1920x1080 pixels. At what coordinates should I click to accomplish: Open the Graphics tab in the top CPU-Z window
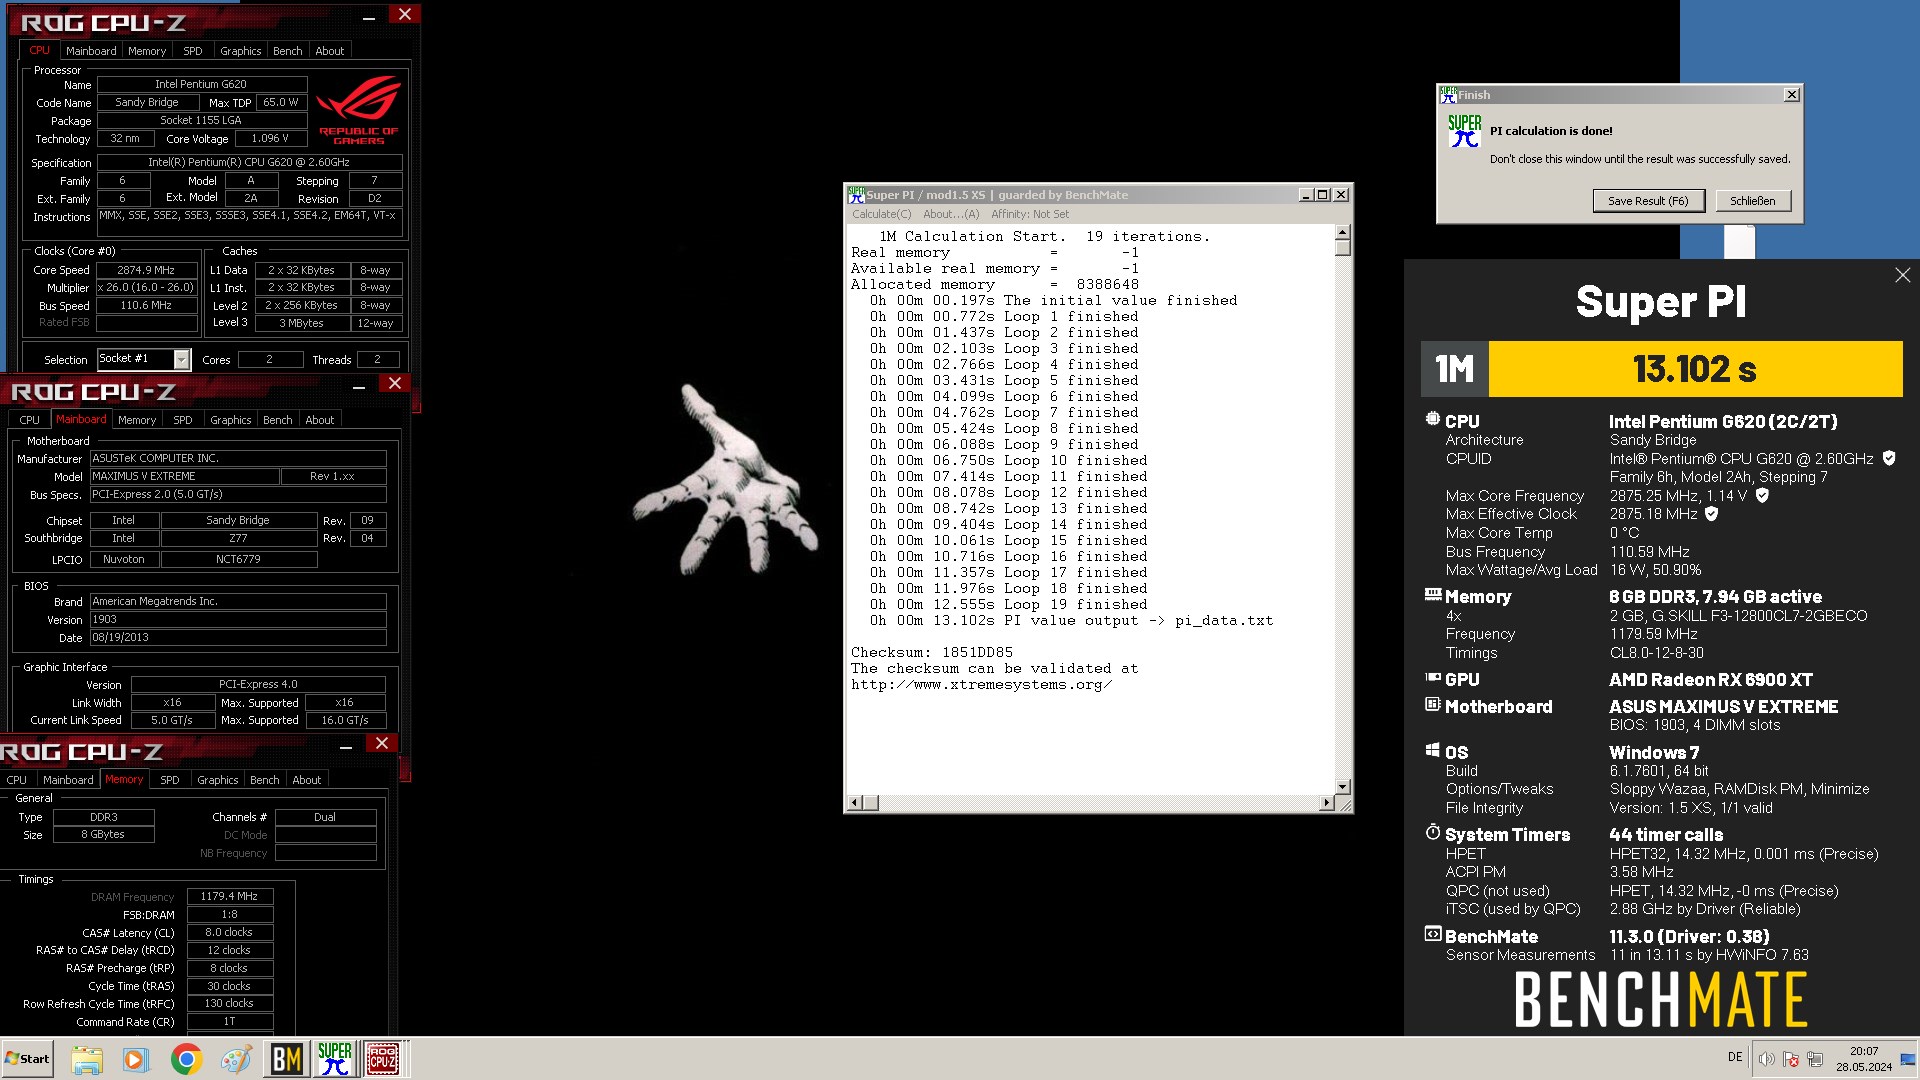[240, 51]
